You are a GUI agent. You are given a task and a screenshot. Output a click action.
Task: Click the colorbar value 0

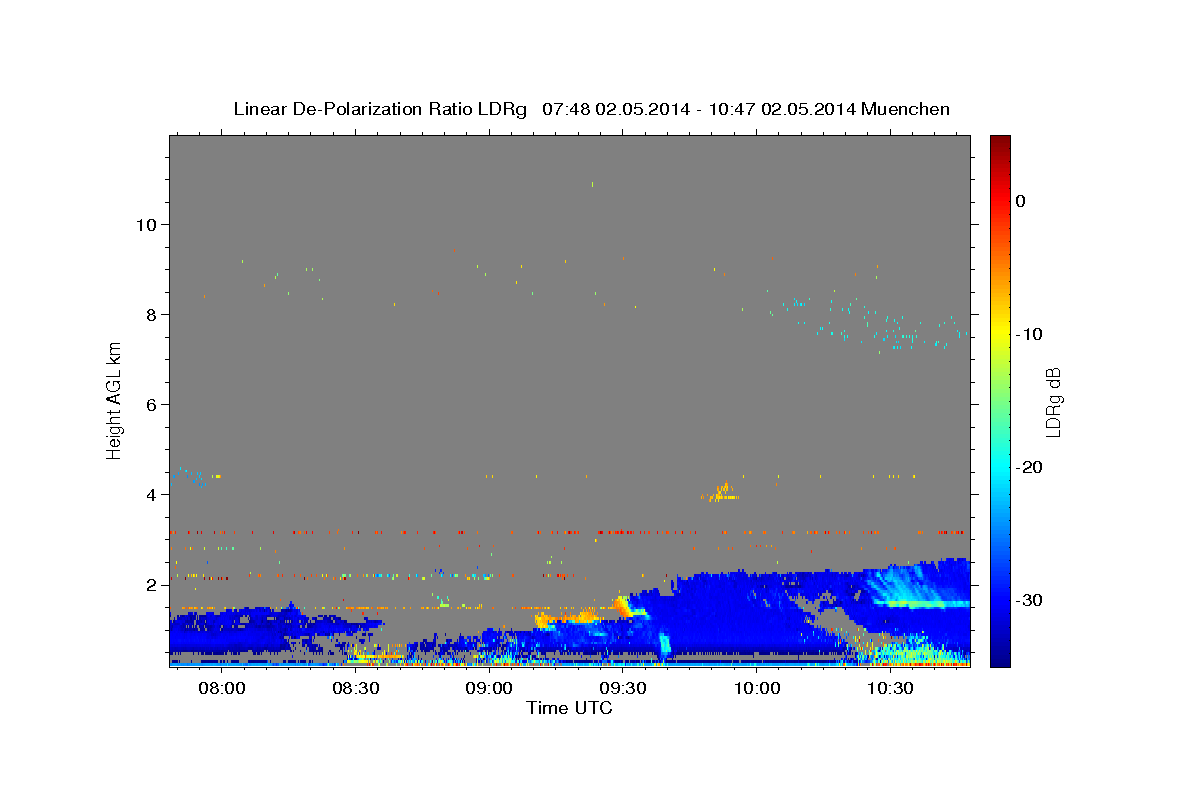coord(1020,201)
